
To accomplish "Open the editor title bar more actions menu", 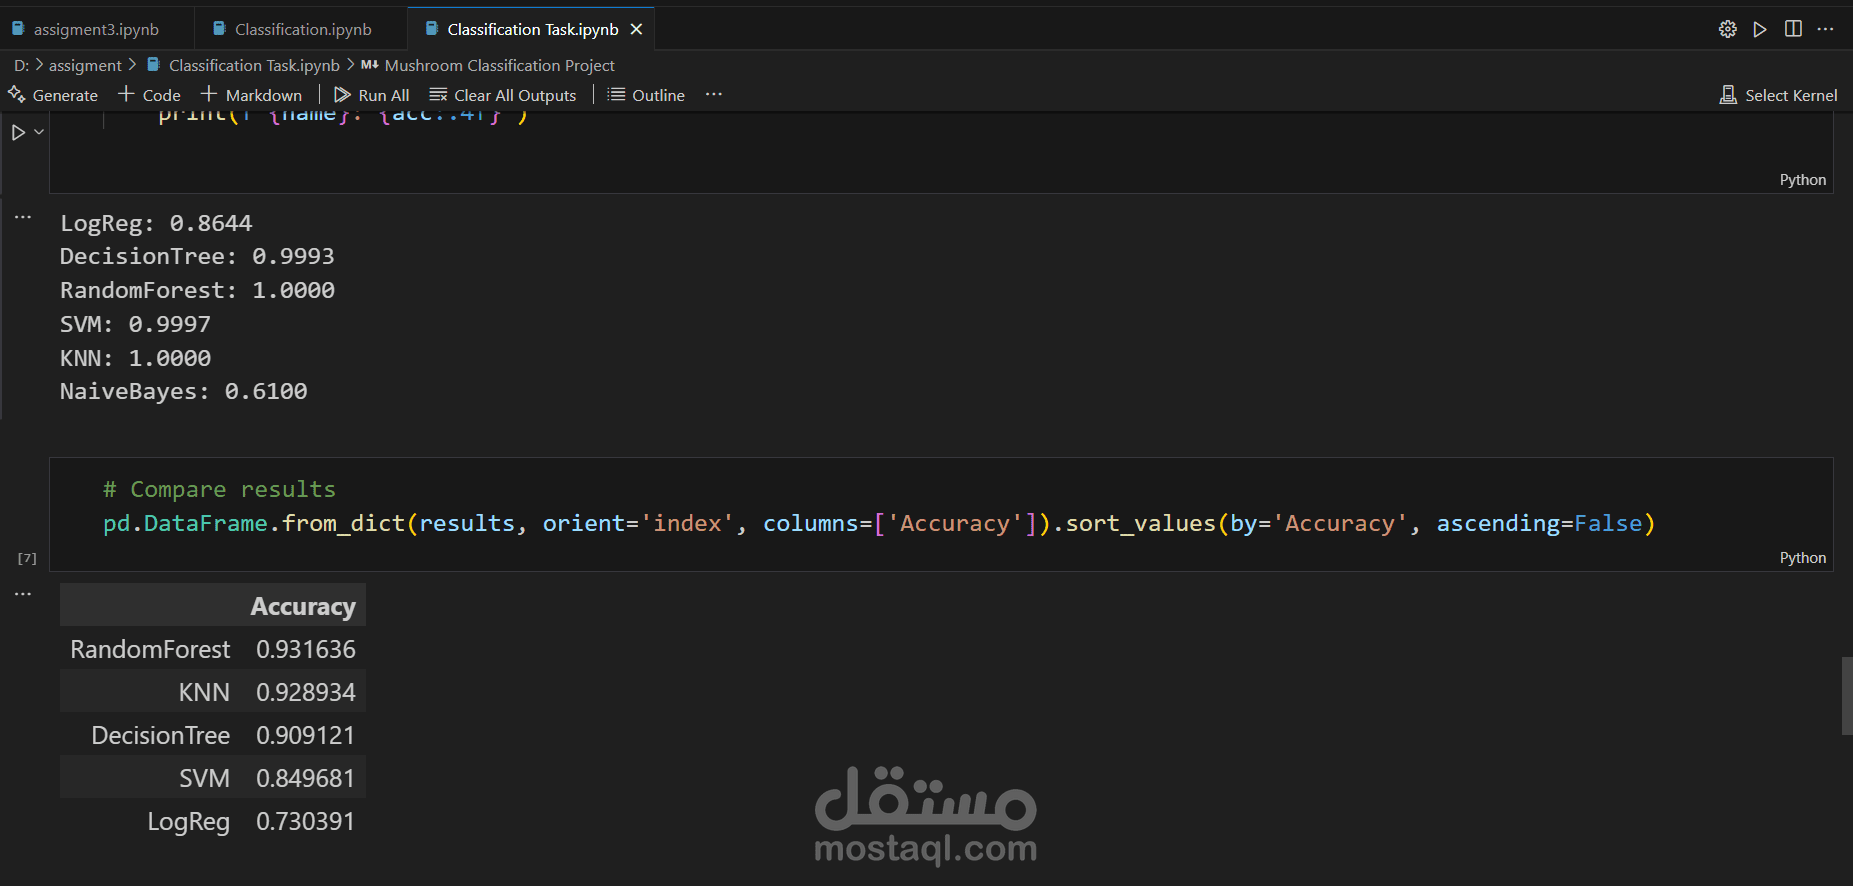I will click(x=1826, y=29).
